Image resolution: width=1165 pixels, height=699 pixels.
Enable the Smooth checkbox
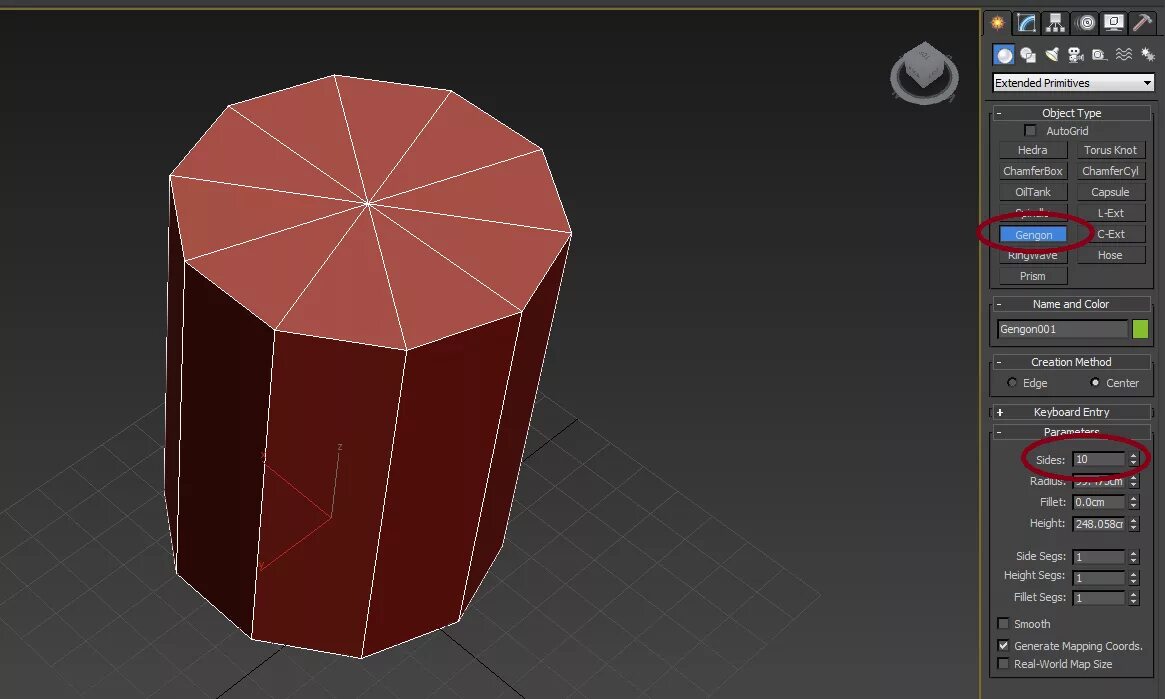pos(1004,623)
